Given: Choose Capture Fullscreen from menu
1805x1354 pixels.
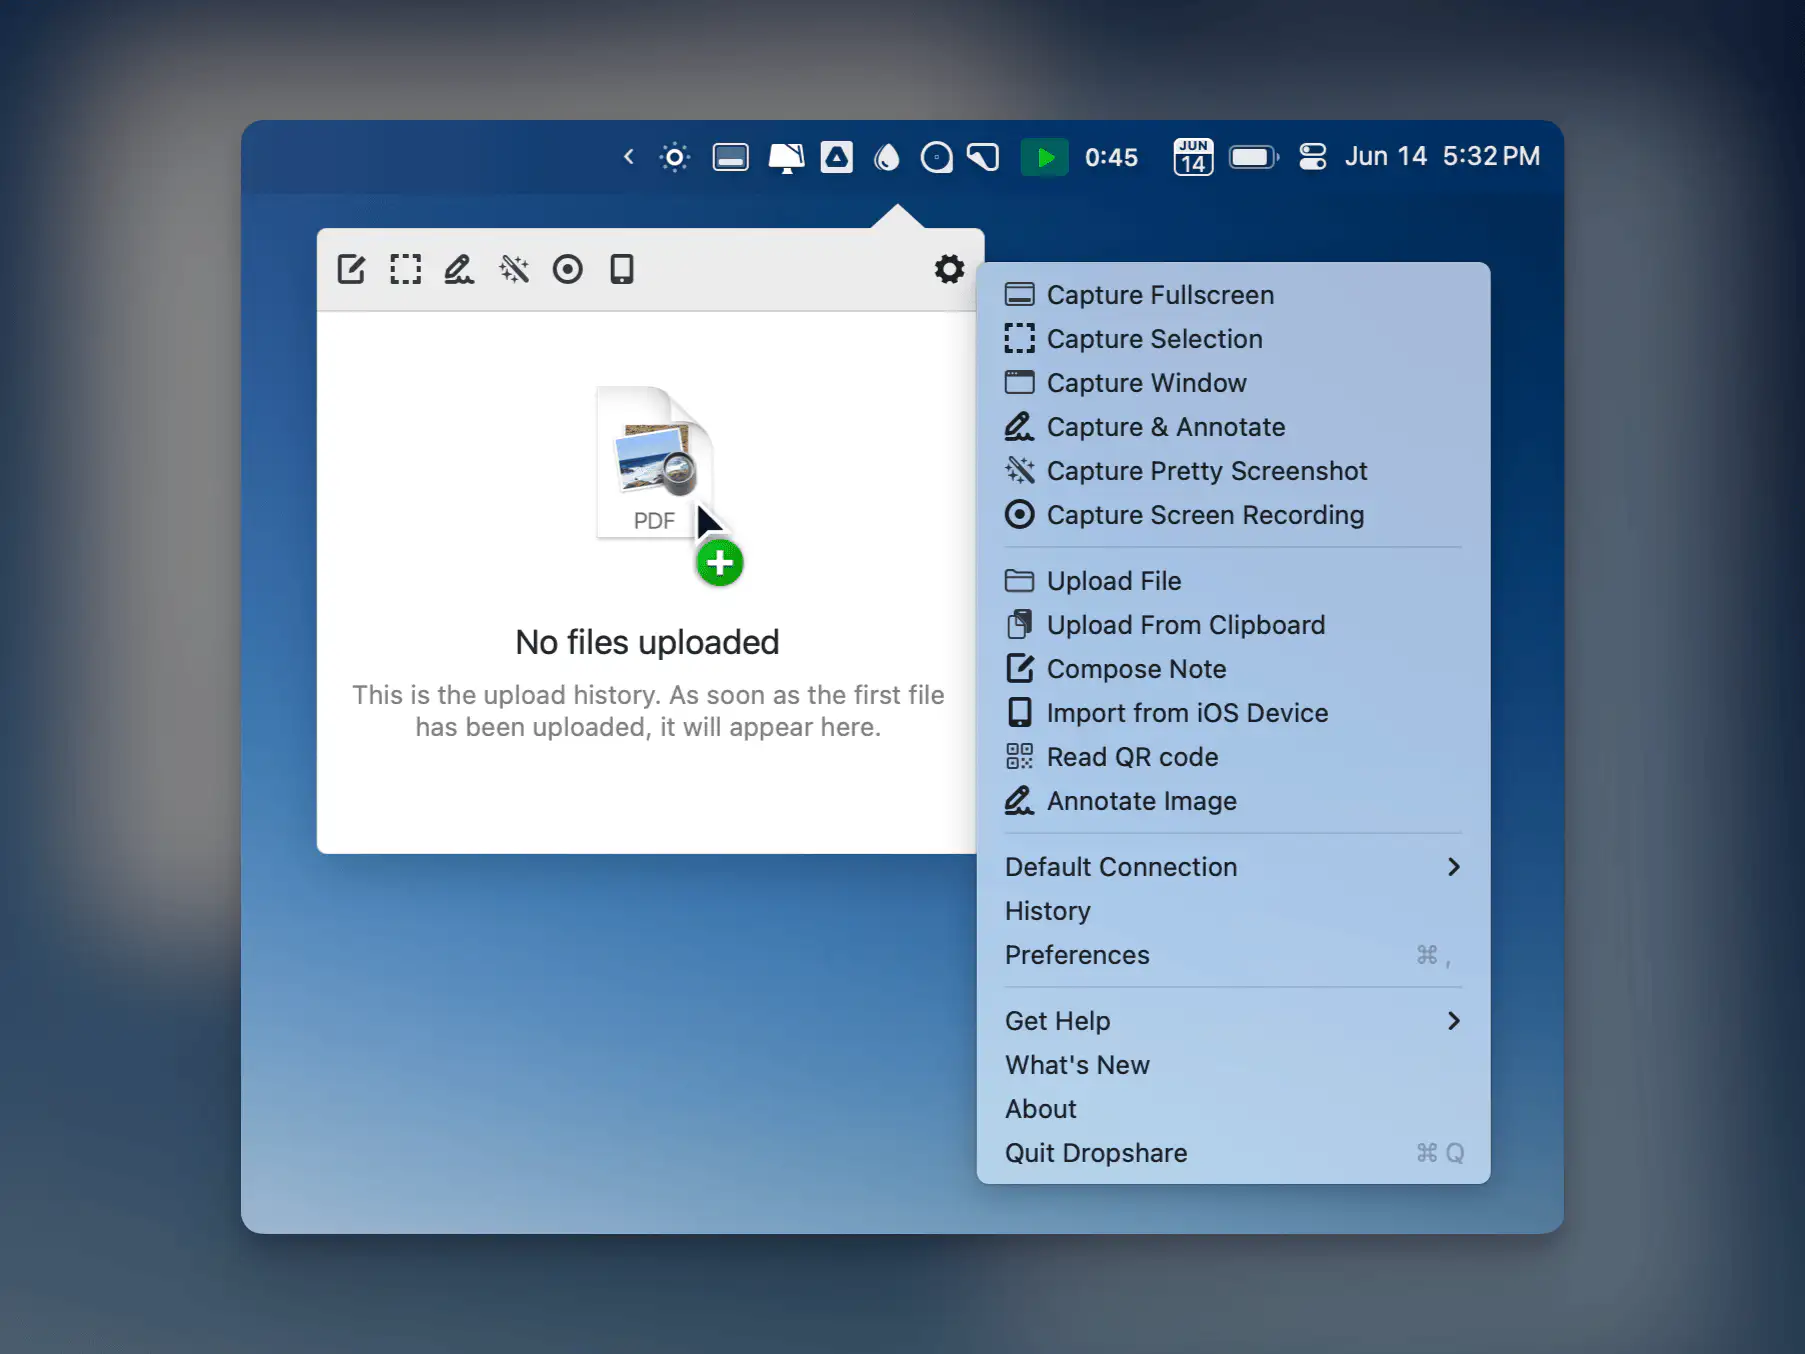Looking at the screenshot, I should (1233, 295).
